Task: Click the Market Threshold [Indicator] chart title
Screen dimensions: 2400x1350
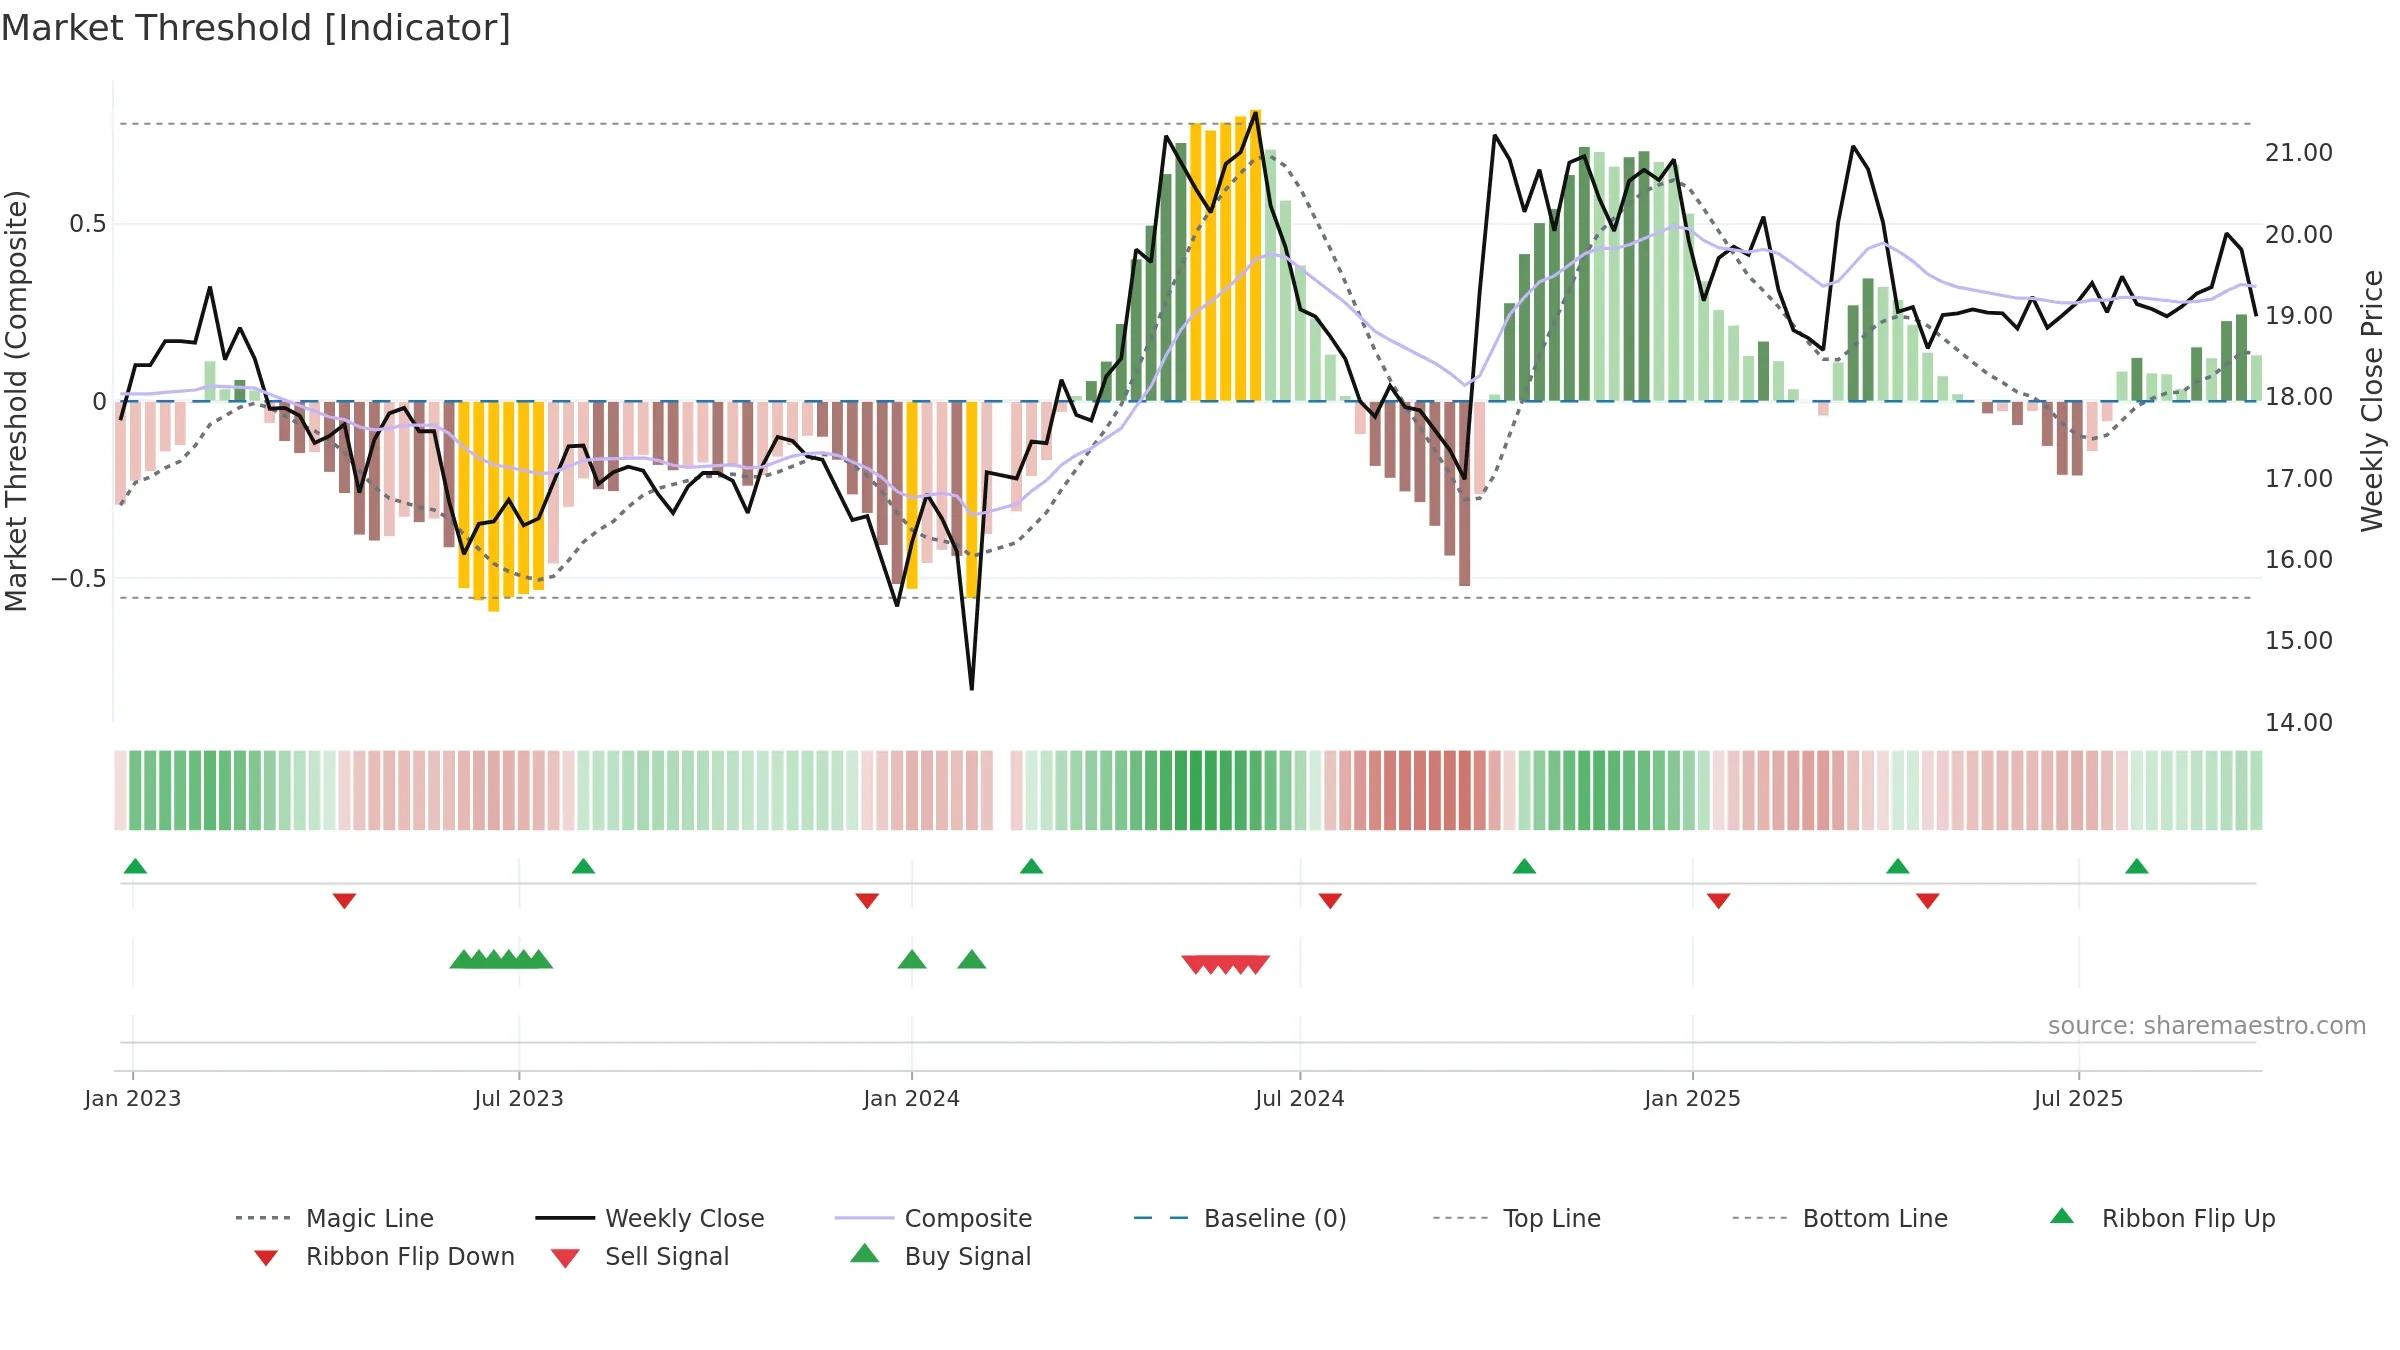Action: point(256,28)
